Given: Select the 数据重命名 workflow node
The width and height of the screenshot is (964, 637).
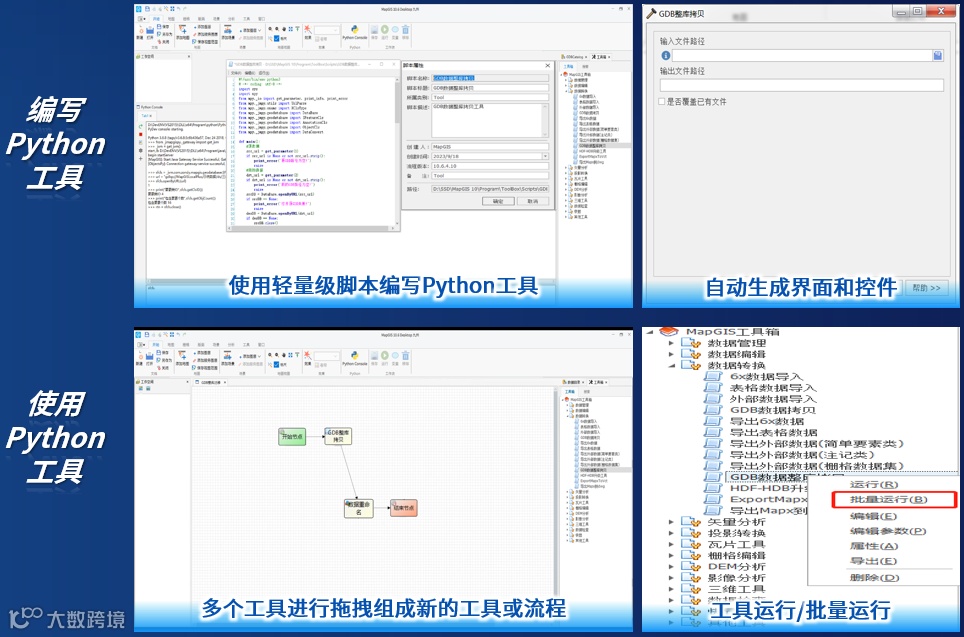Looking at the screenshot, I should pyautogui.click(x=358, y=508).
